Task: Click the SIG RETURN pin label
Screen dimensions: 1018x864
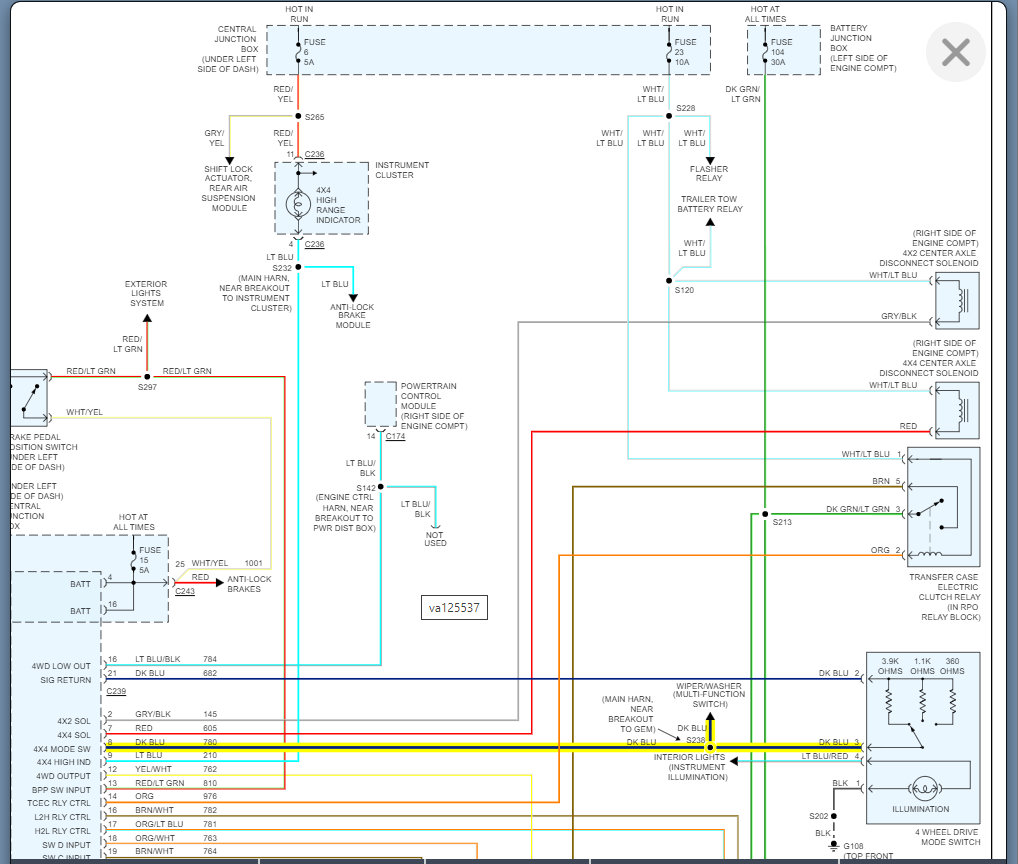Action: coord(66,680)
